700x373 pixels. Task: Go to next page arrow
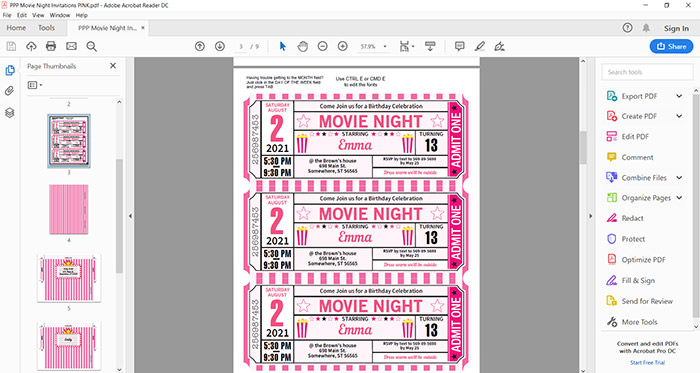[220, 46]
